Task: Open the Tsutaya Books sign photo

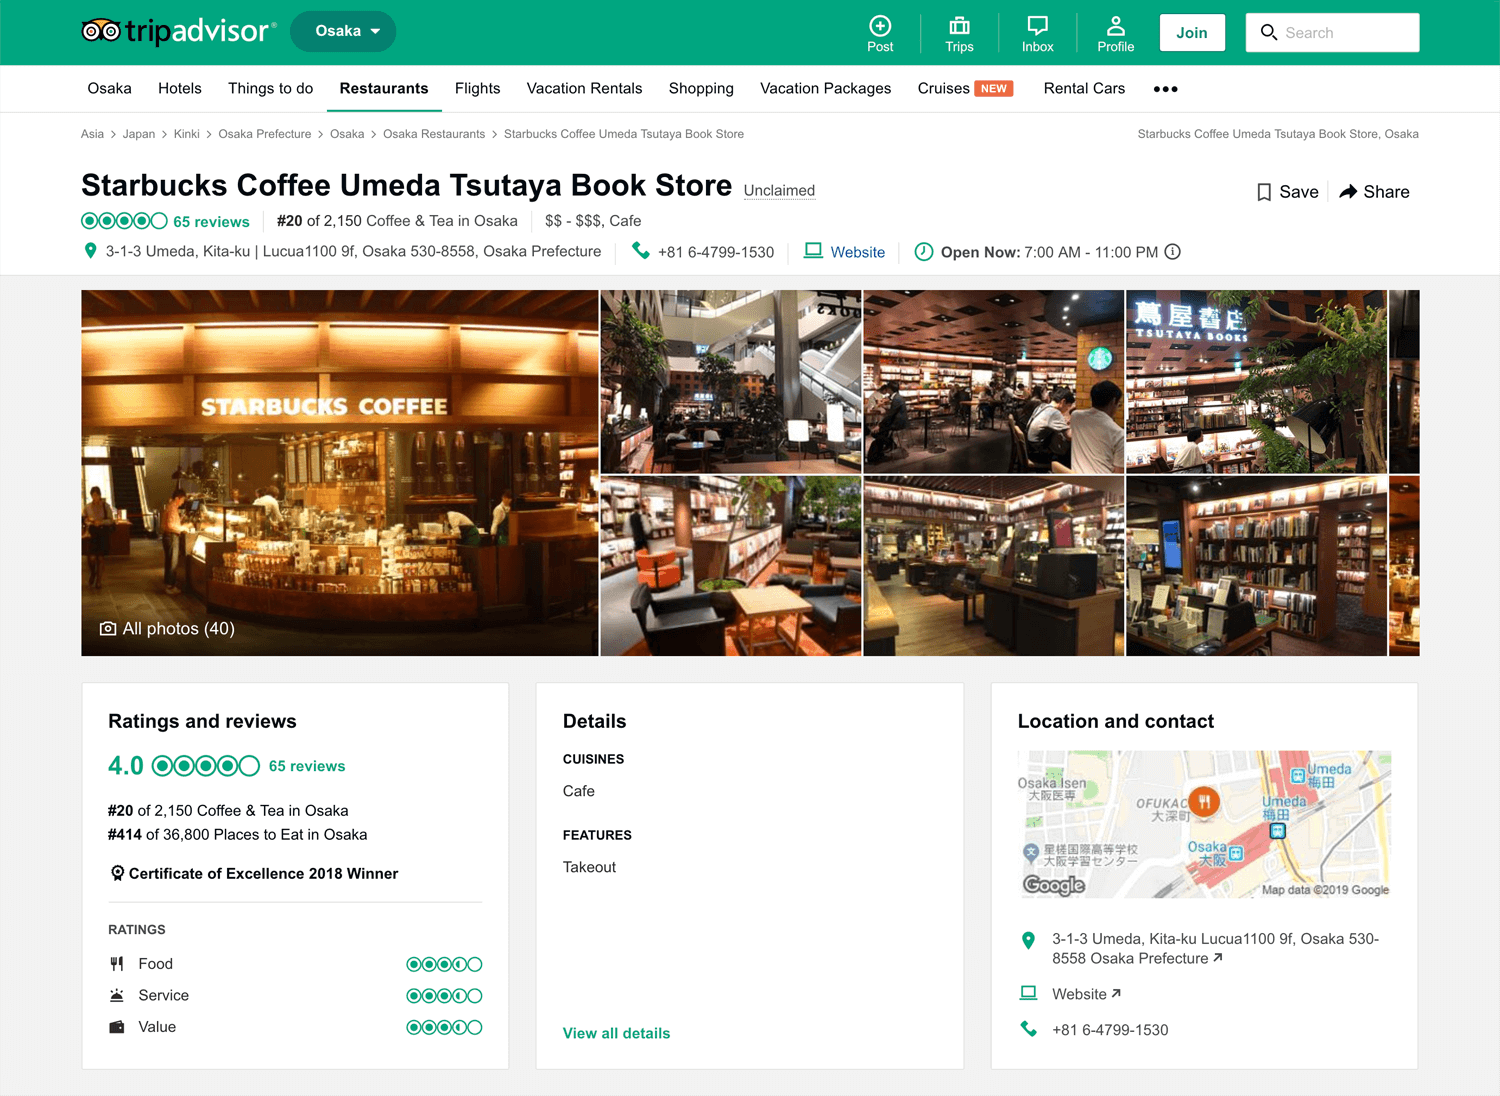Action: pyautogui.click(x=1256, y=381)
